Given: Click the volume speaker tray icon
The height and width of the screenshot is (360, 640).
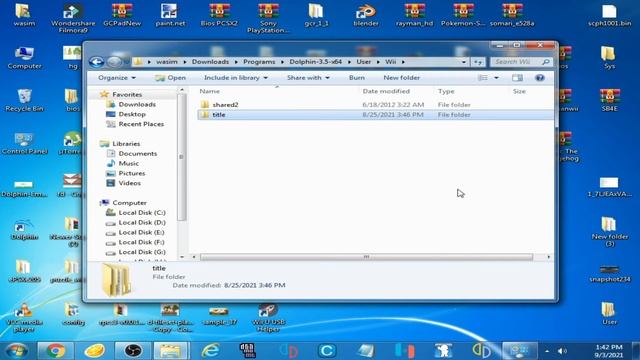Looking at the screenshot, I should coord(562,351).
